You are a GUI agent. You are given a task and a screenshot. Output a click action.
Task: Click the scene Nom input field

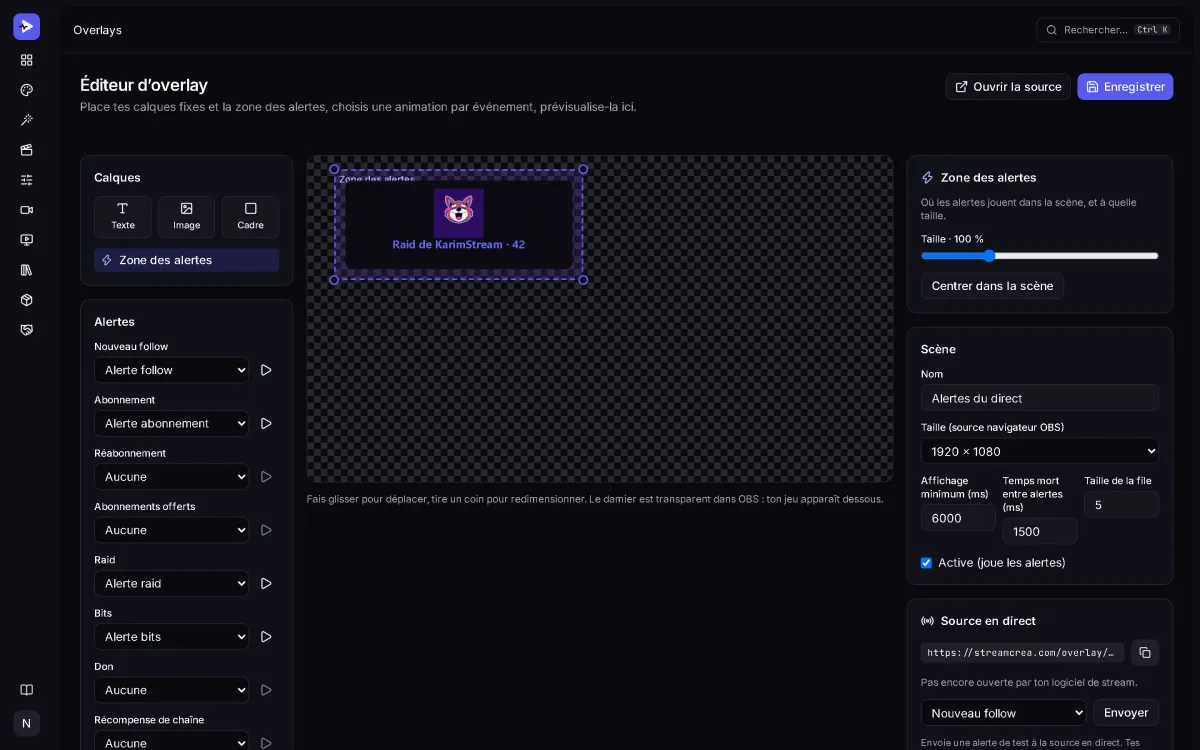click(1040, 398)
